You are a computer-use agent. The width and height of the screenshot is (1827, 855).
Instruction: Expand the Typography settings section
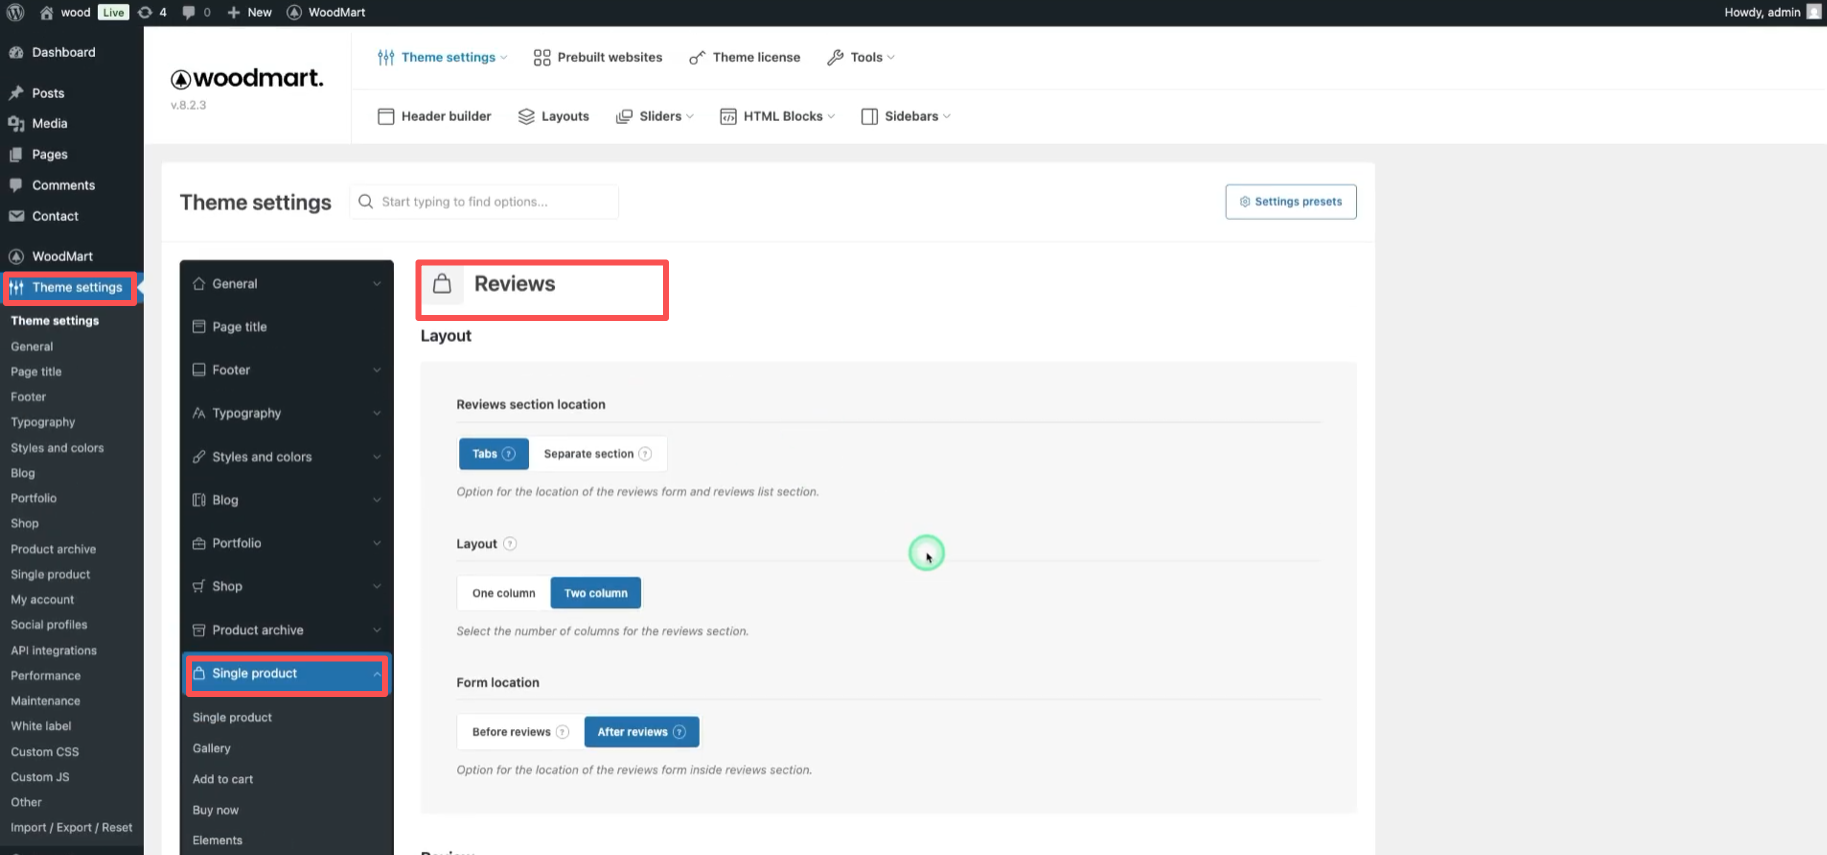(286, 413)
